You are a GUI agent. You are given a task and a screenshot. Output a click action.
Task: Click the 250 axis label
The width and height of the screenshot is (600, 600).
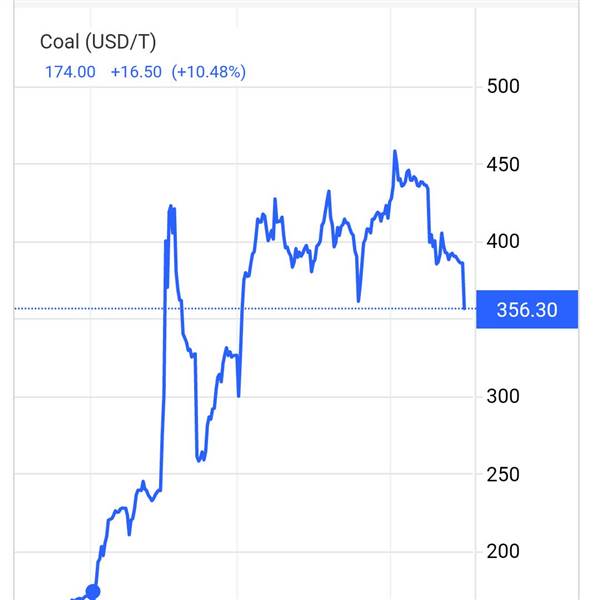(x=503, y=474)
